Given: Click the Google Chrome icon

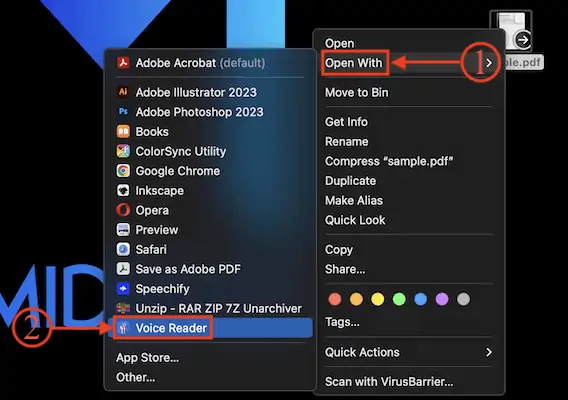Looking at the screenshot, I should (123, 171).
